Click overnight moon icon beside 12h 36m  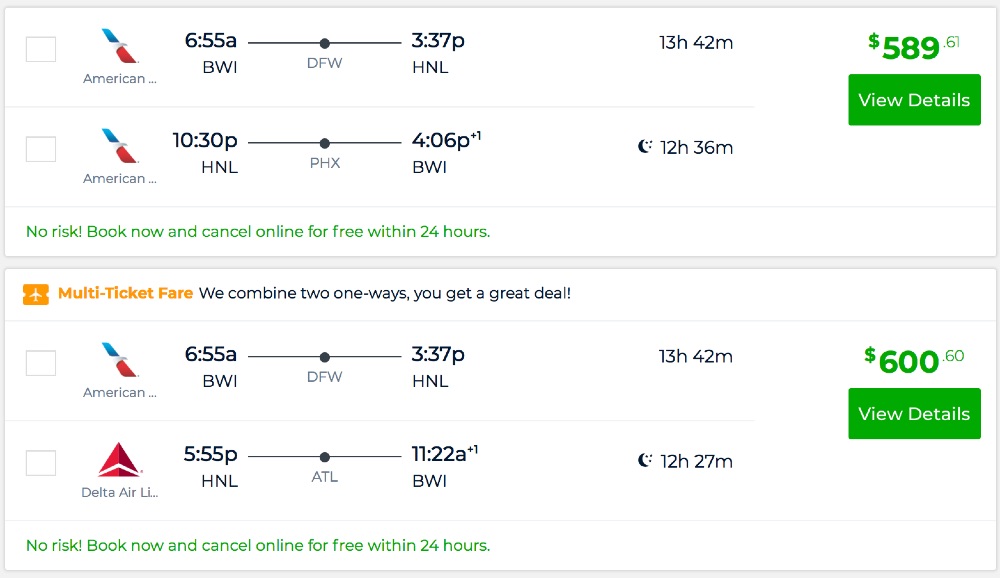tap(645, 147)
